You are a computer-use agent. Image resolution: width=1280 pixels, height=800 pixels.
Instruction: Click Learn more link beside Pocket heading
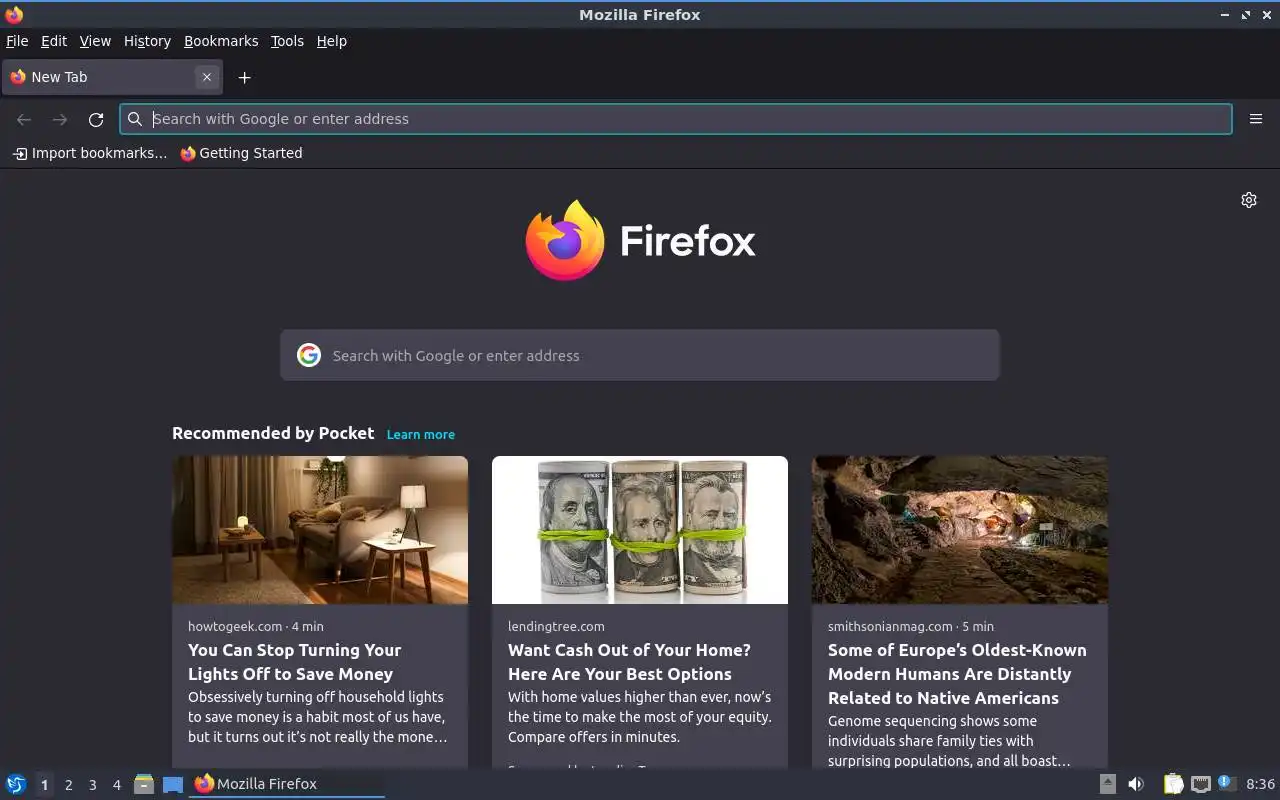click(421, 434)
